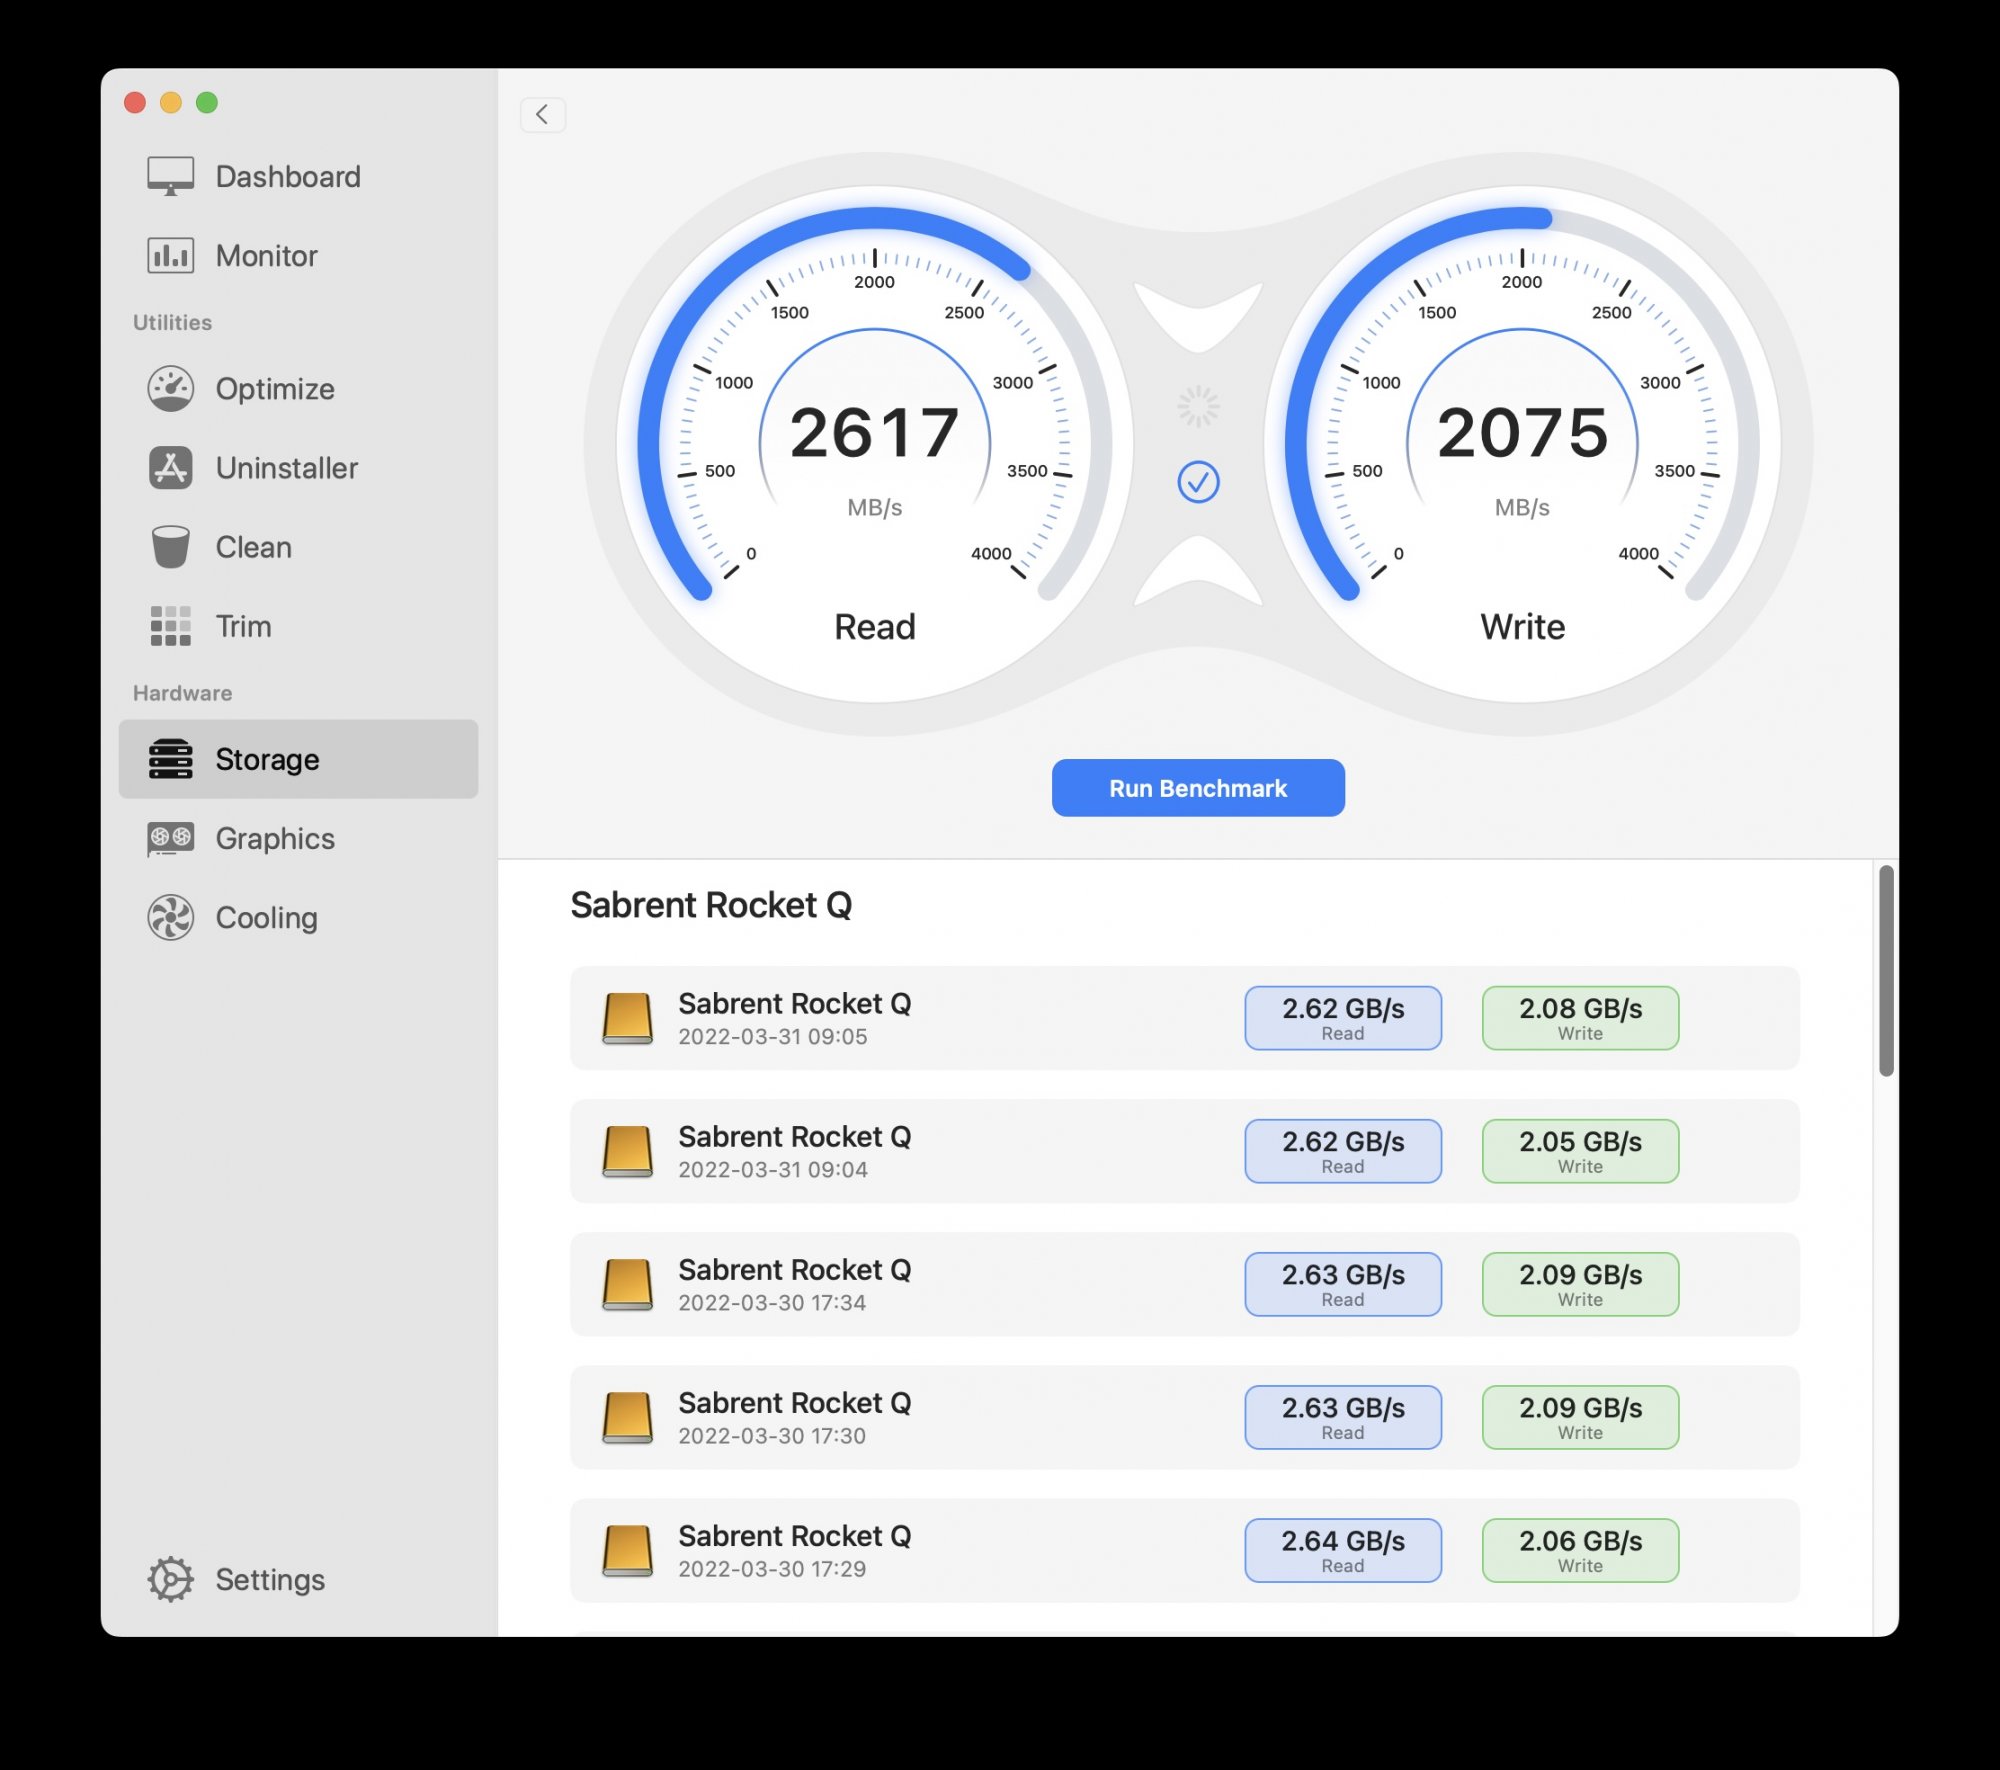Image resolution: width=2000 pixels, height=1770 pixels.
Task: Open the Settings gear icon
Action: (x=170, y=1579)
